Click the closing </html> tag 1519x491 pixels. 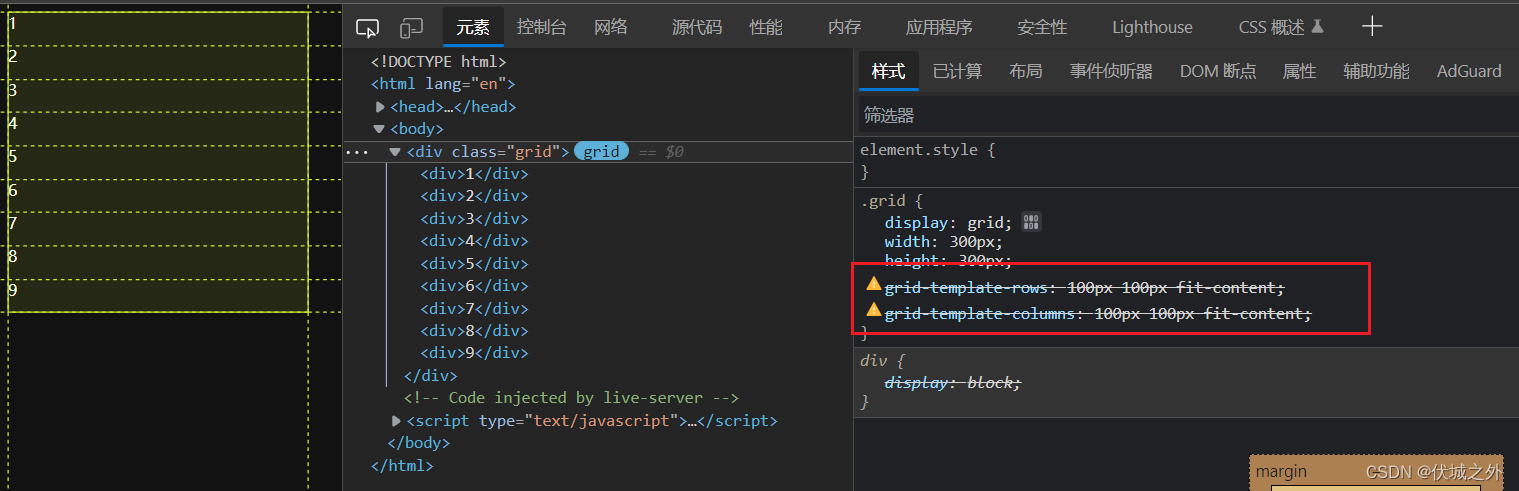(402, 466)
